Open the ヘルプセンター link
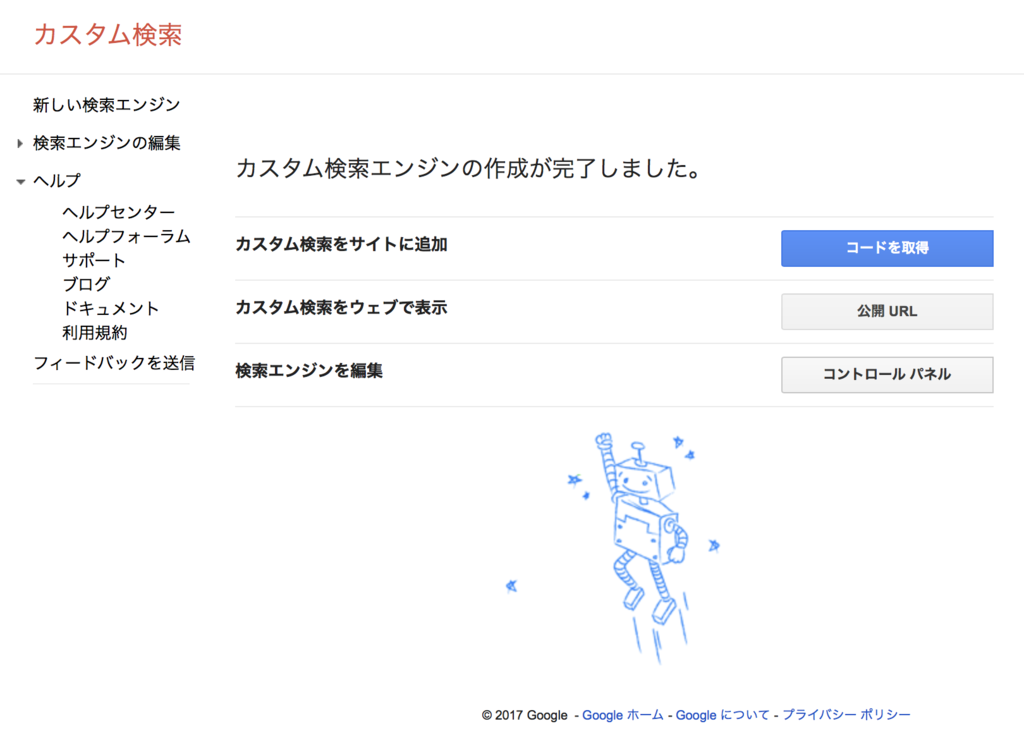 pos(115,212)
